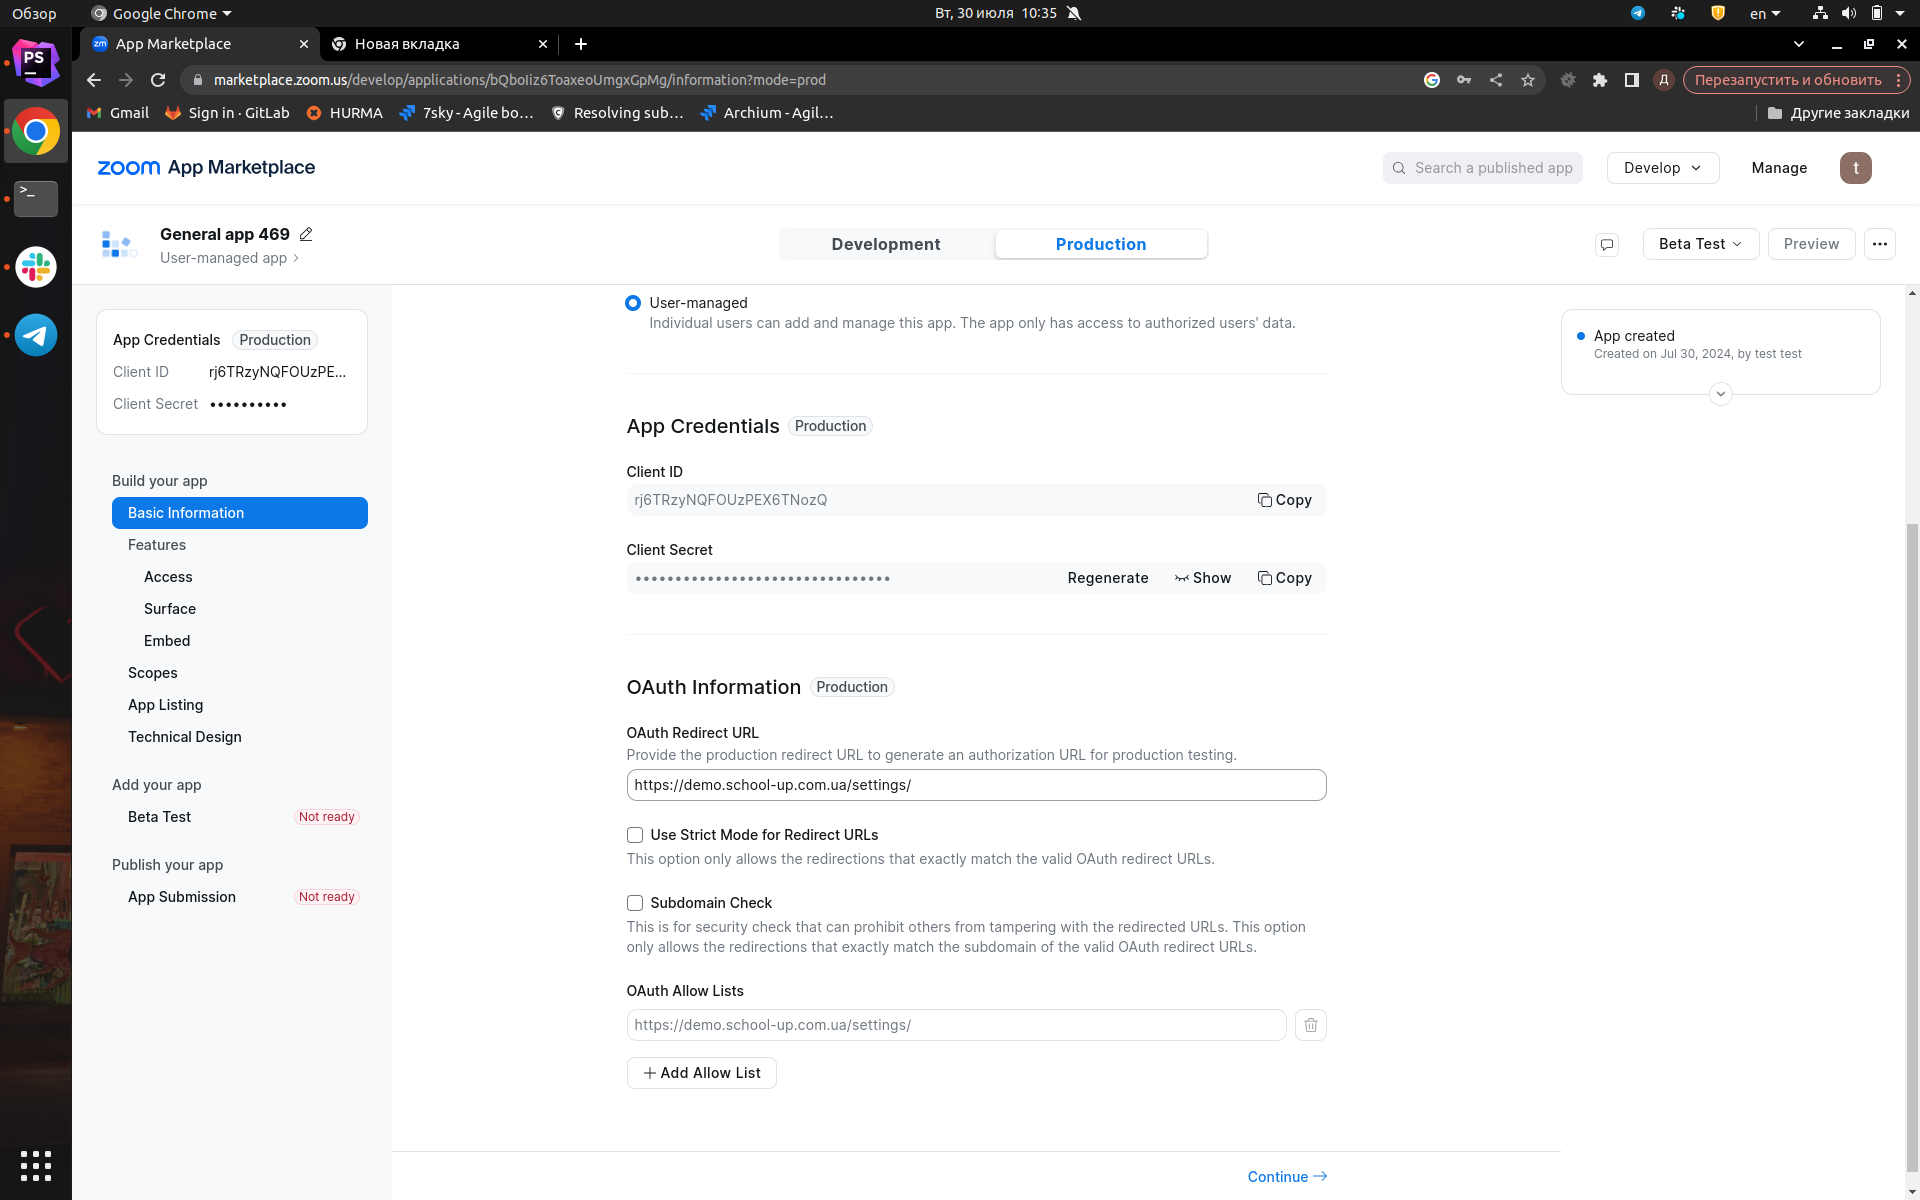
Task: Enable the Subdomain Check checkbox
Action: pyautogui.click(x=635, y=903)
